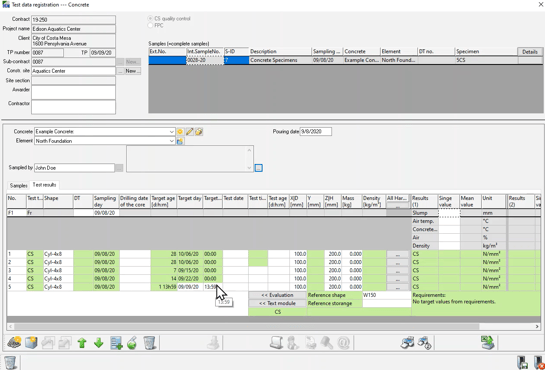Click the first toolbar icon with yellow star

tap(14, 343)
